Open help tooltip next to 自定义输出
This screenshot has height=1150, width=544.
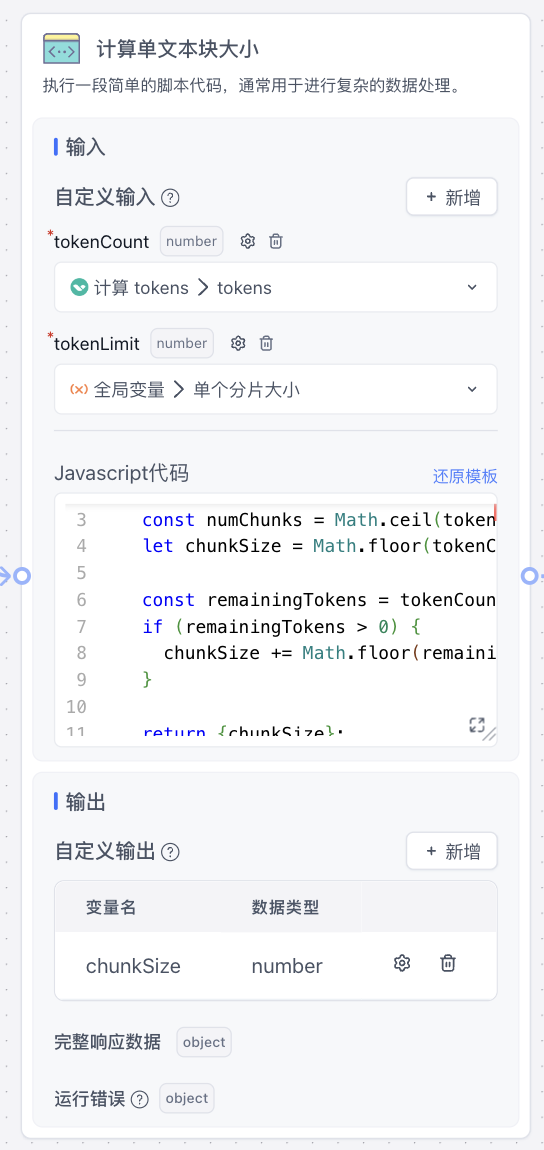tap(171, 852)
